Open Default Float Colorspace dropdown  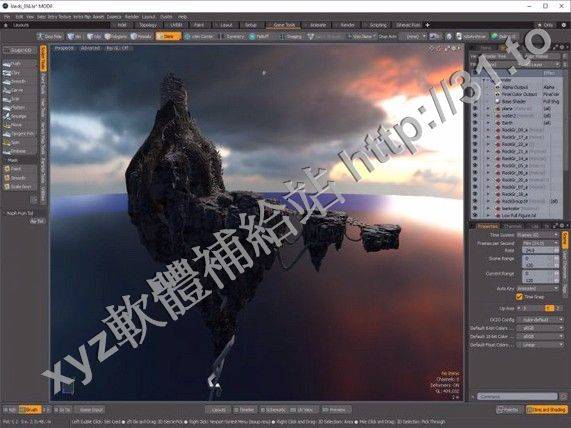[x=540, y=345]
